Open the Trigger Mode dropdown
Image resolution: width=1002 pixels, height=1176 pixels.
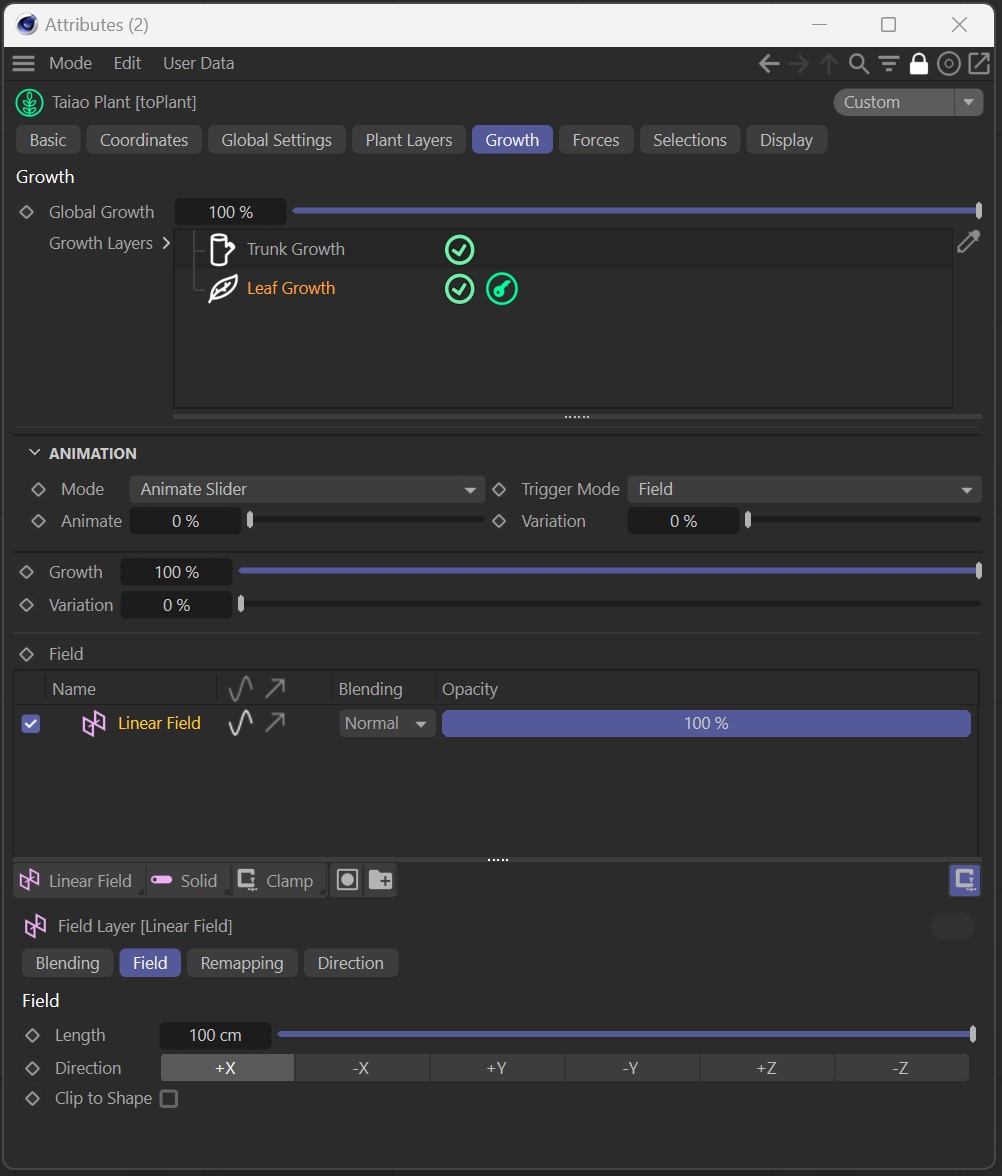pyautogui.click(x=804, y=490)
